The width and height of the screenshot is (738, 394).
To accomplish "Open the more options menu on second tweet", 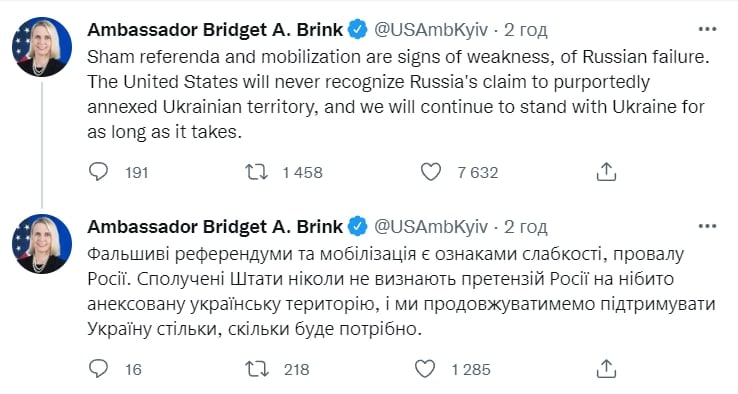I will pos(707,226).
